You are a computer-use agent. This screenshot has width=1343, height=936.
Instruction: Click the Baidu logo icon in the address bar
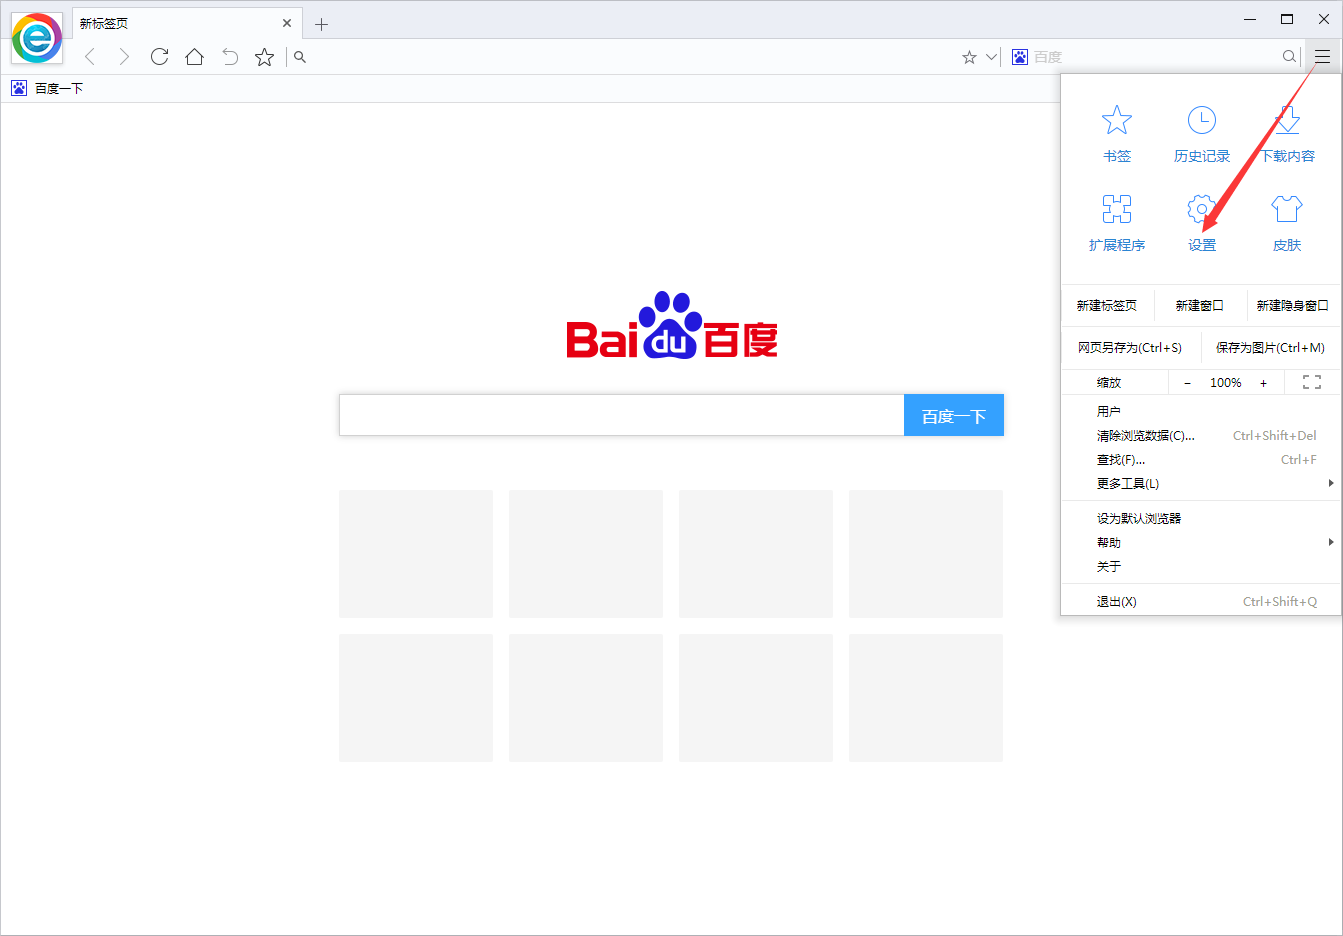(1018, 57)
